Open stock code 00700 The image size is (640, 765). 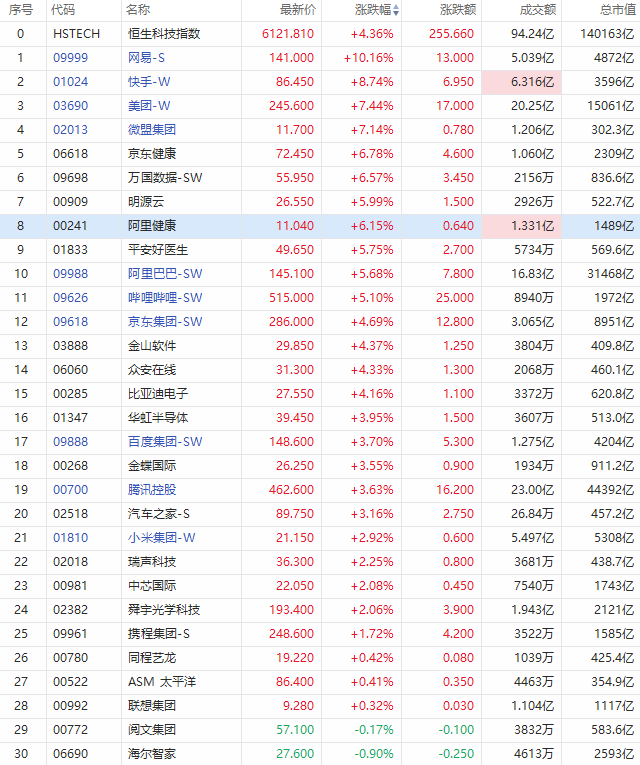click(70, 489)
